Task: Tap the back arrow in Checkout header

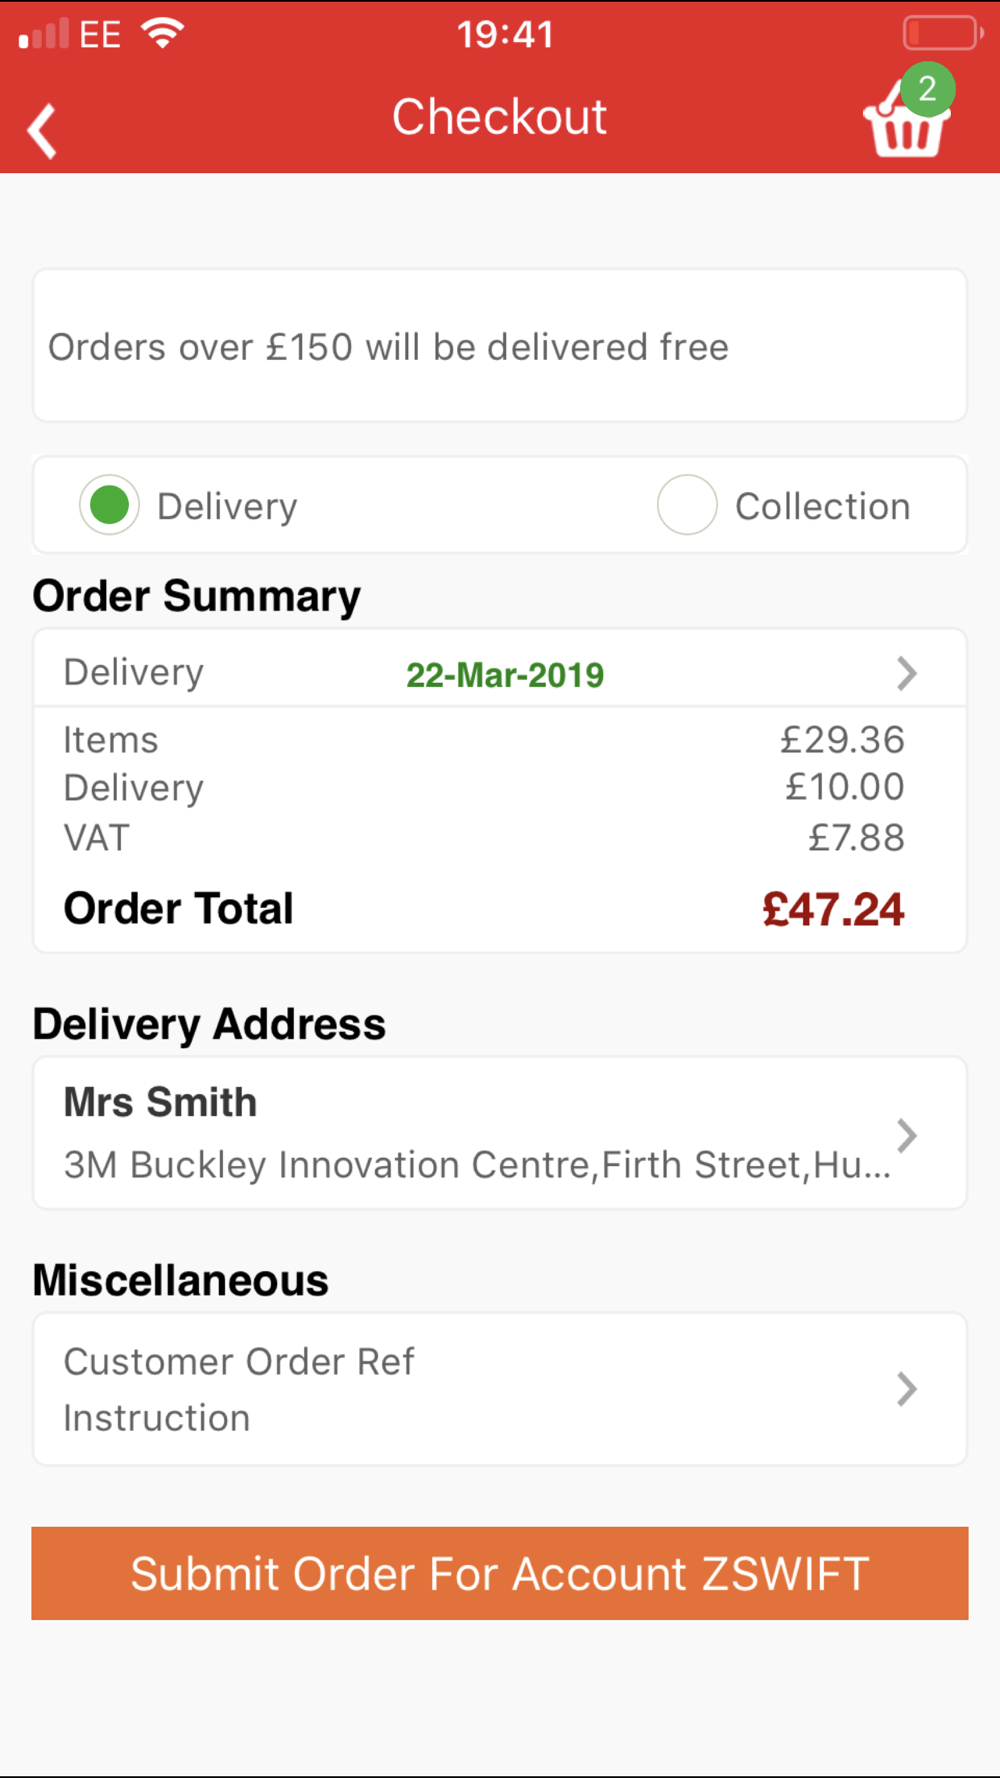Action: 42,130
